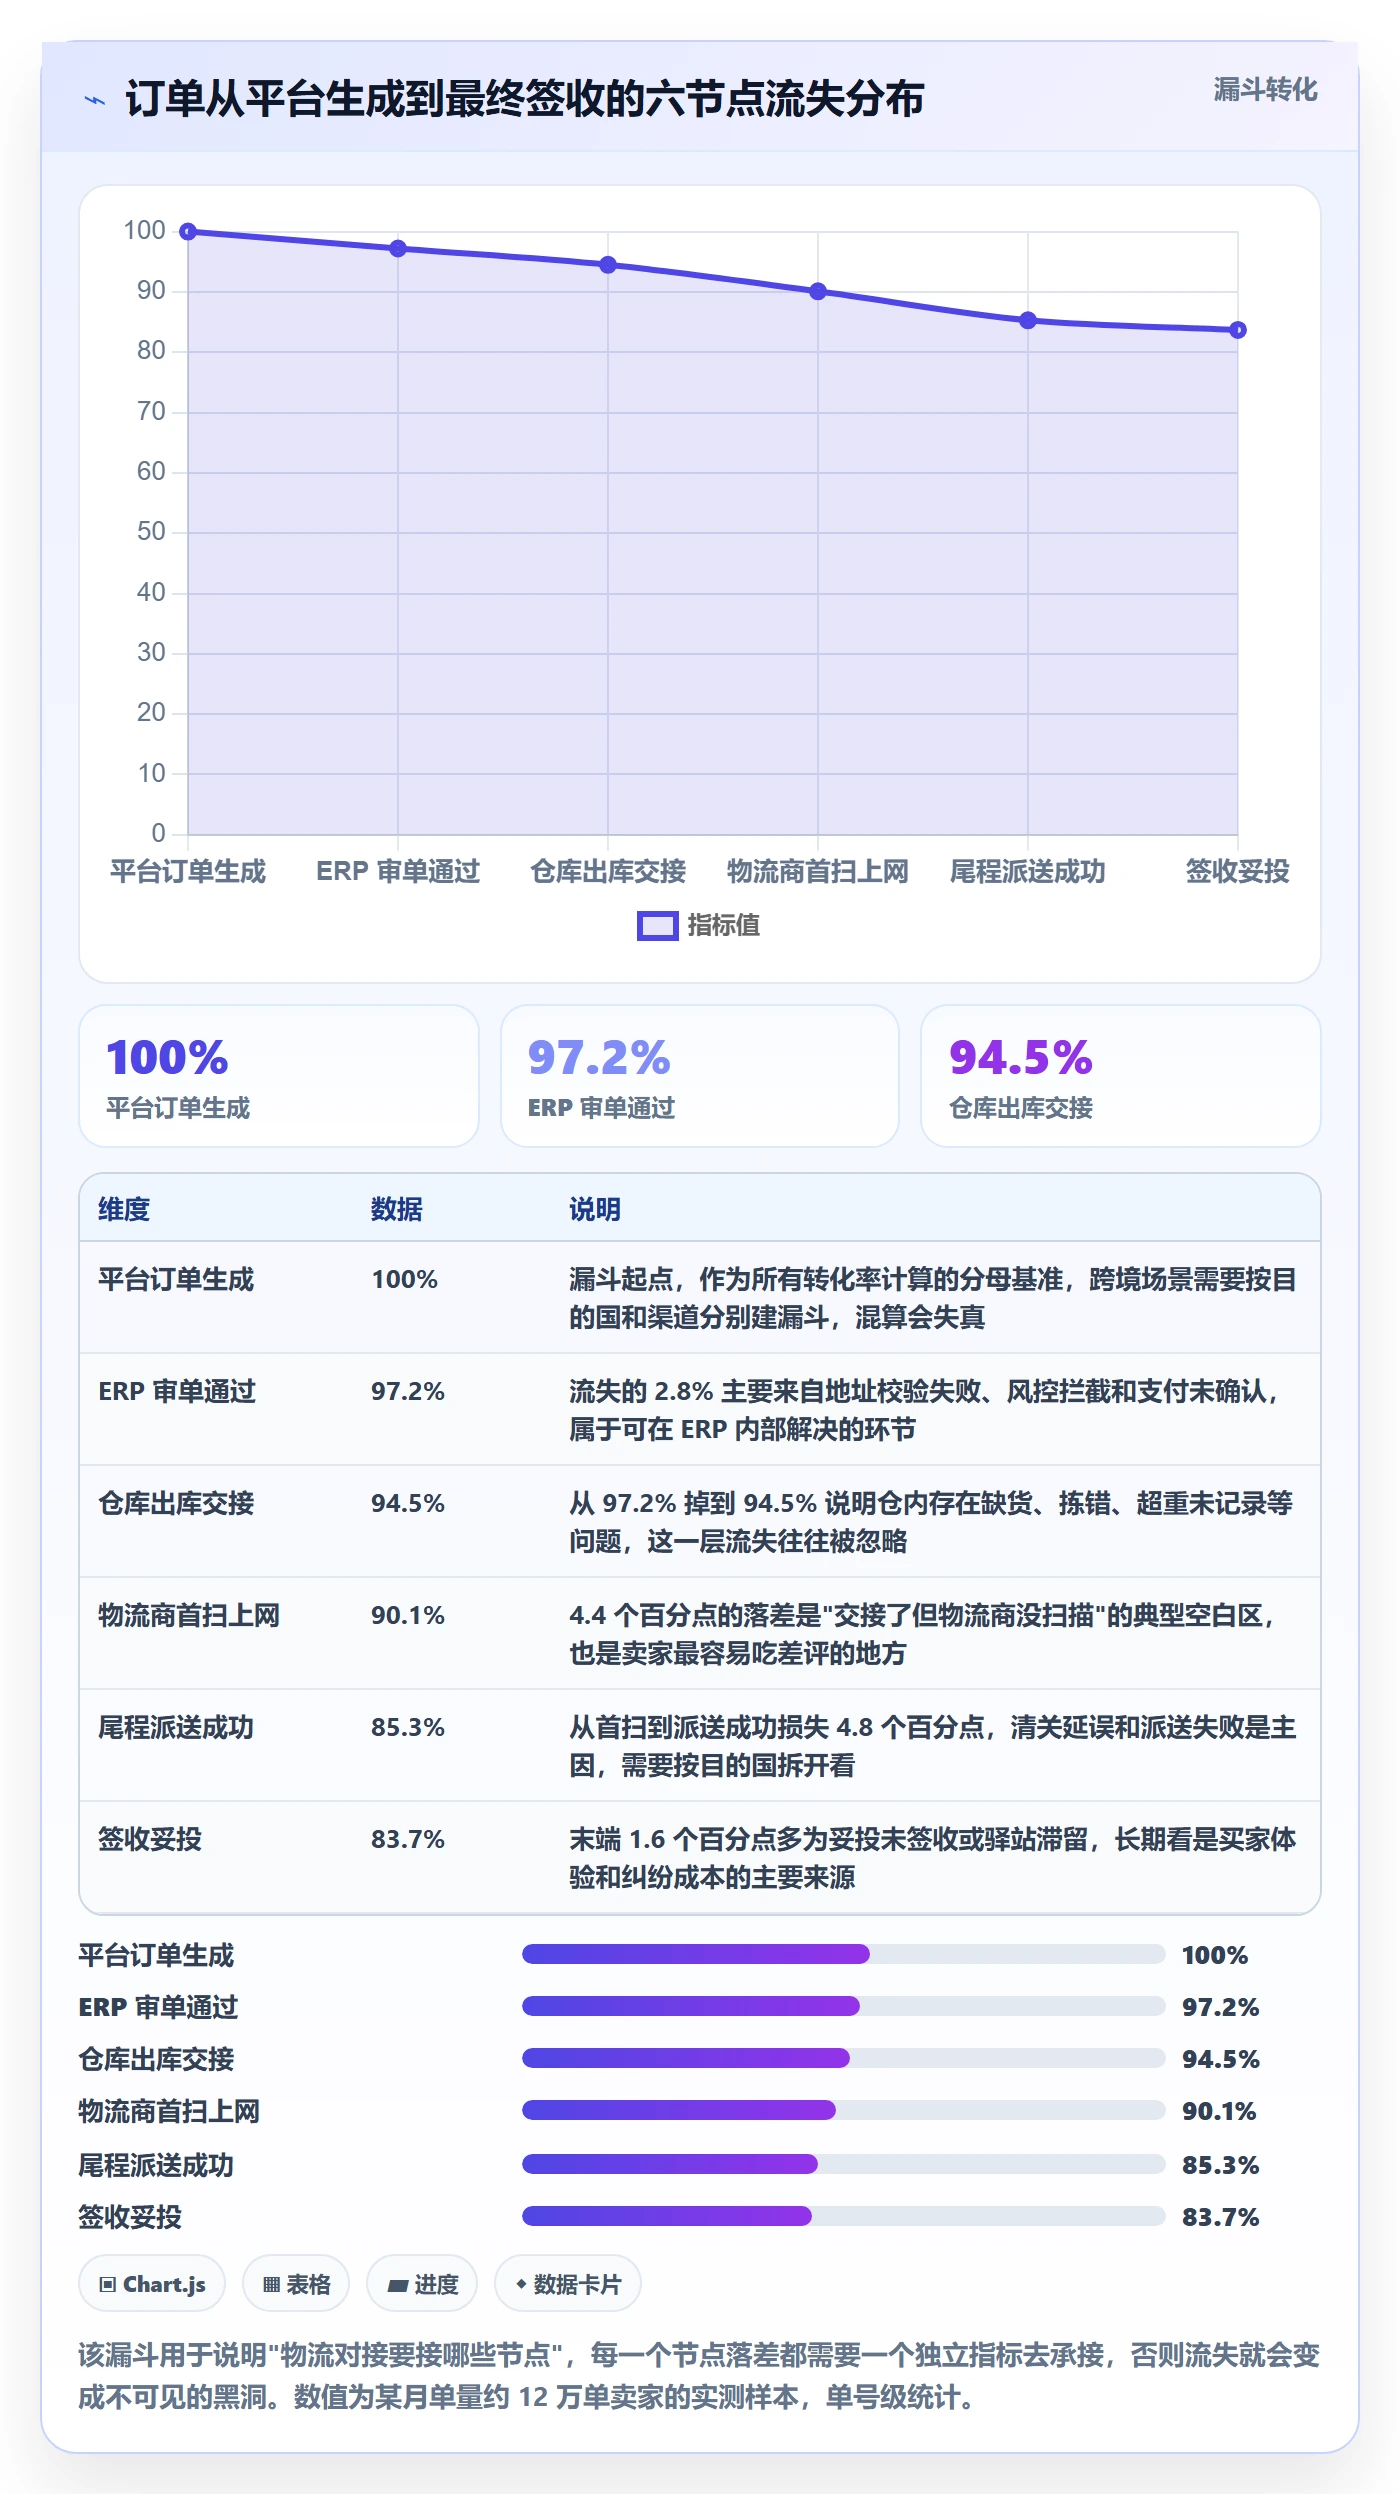The width and height of the screenshot is (1400, 2494).
Task: Click the 物流商首扫上网 x-axis label
Action: click(x=818, y=871)
